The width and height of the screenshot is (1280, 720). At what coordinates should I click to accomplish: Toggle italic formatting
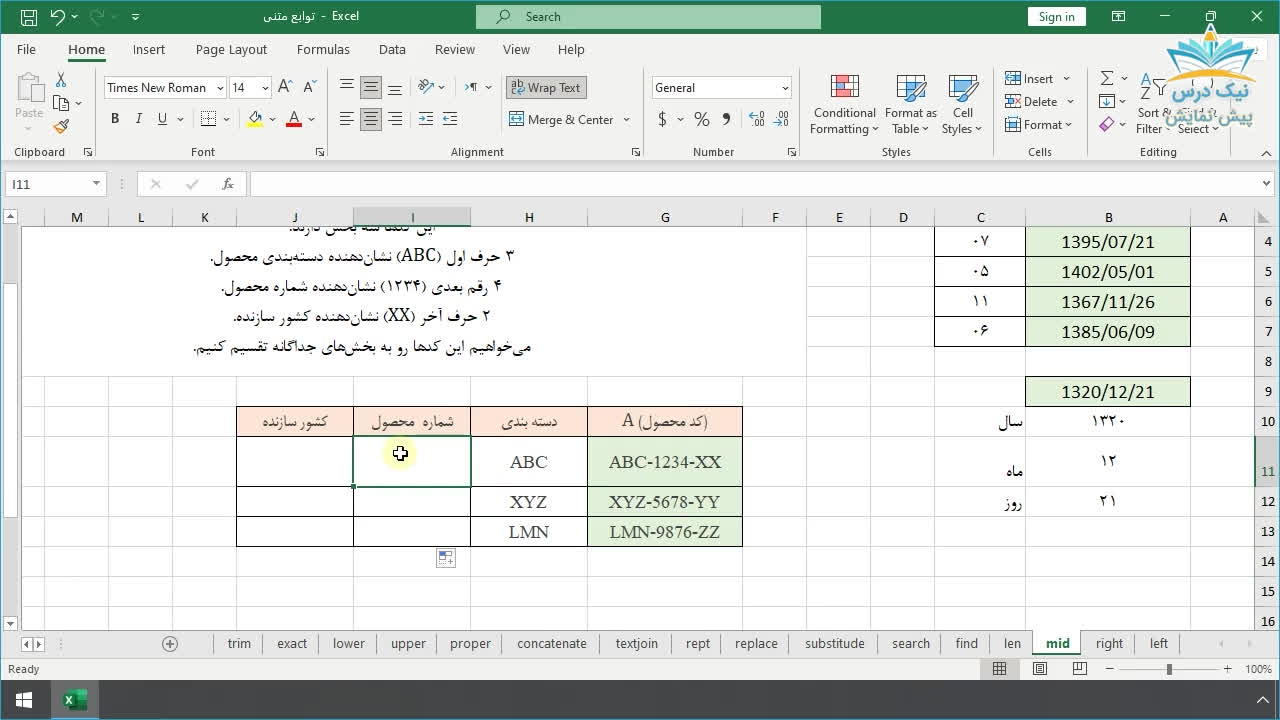coord(139,119)
